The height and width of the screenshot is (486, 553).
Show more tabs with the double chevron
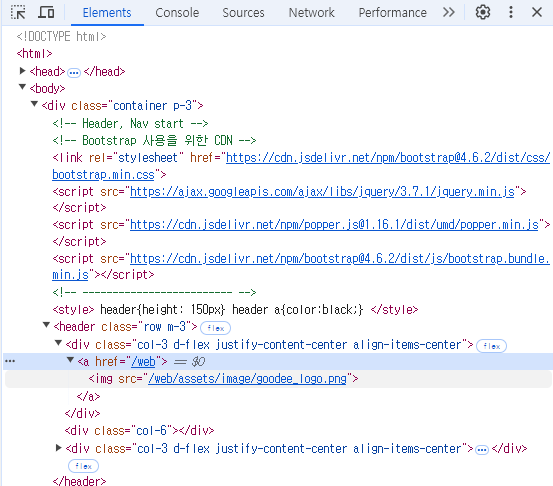tap(449, 13)
